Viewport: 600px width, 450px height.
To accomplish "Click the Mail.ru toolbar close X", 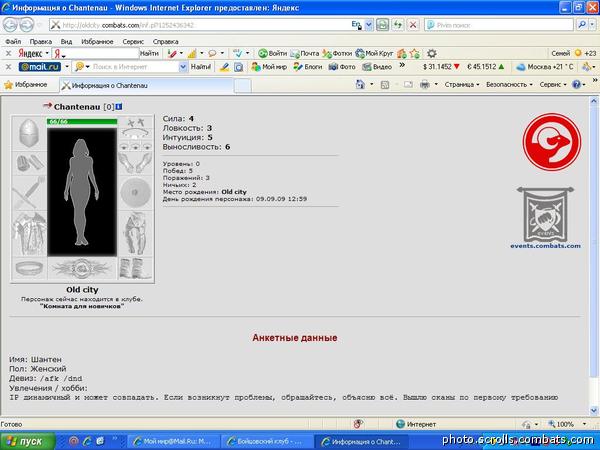I will click(x=8, y=67).
